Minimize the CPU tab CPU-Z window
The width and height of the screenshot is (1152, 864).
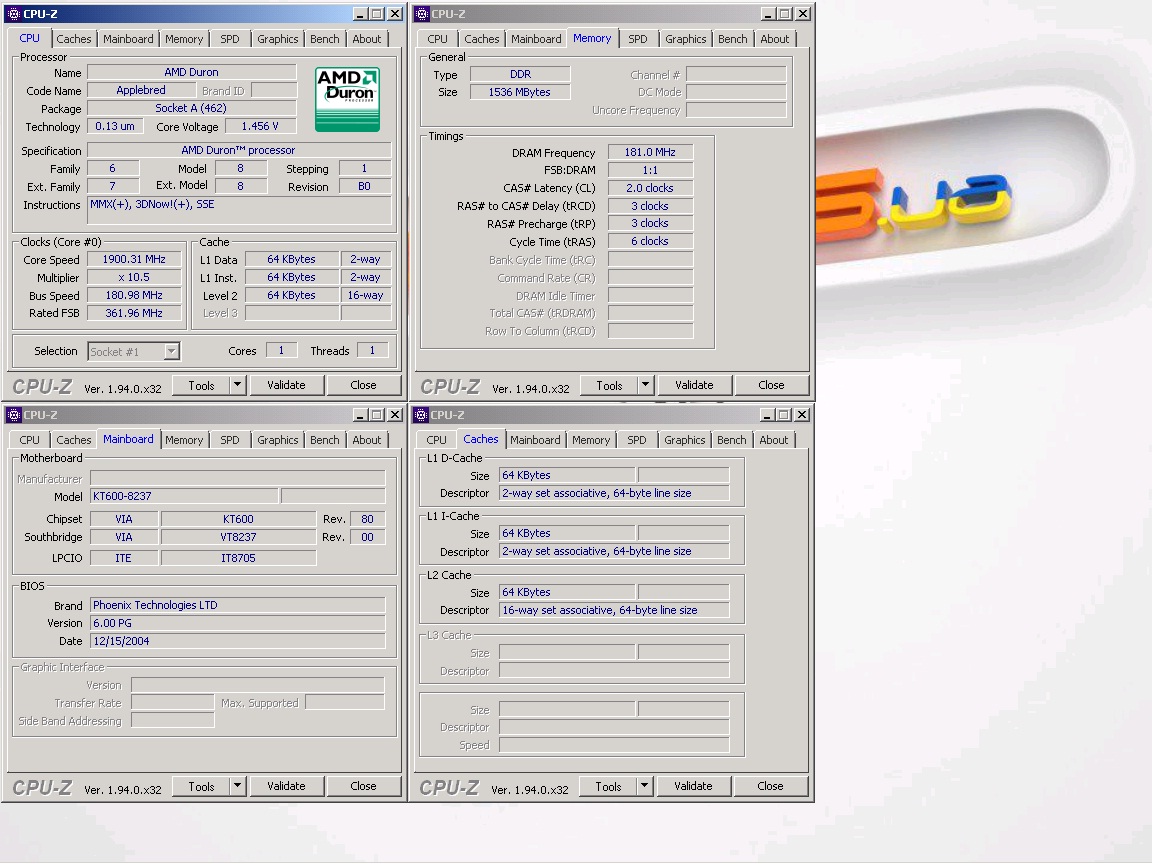(x=360, y=14)
